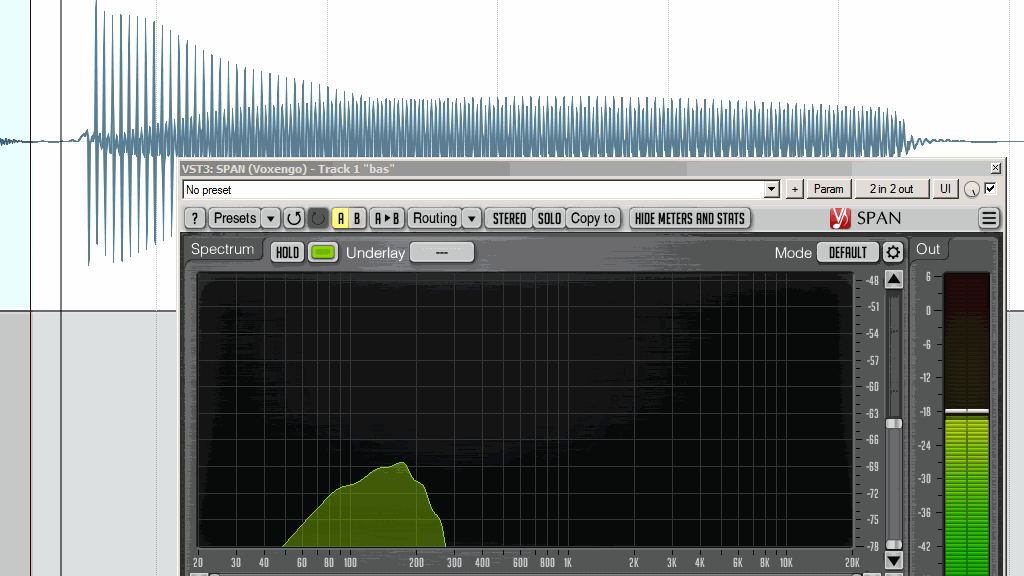Expand the No preset dropdown arrow
The width and height of the screenshot is (1024, 576).
click(x=771, y=189)
